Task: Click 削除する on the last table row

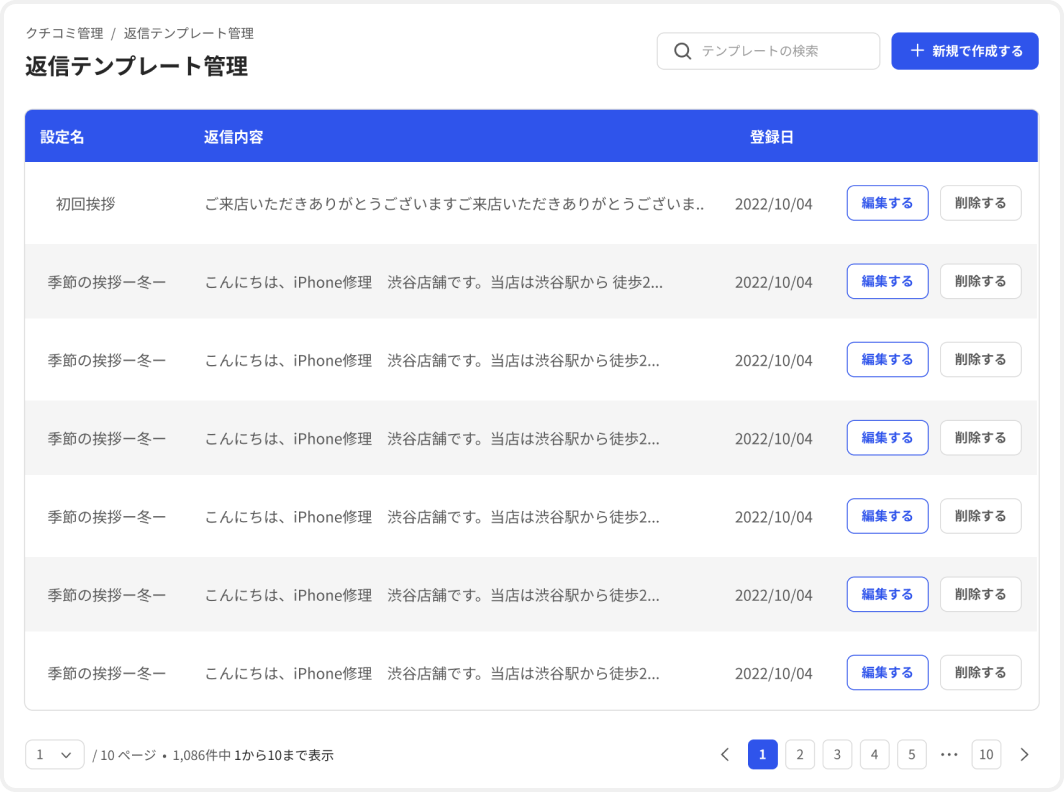Action: point(980,672)
